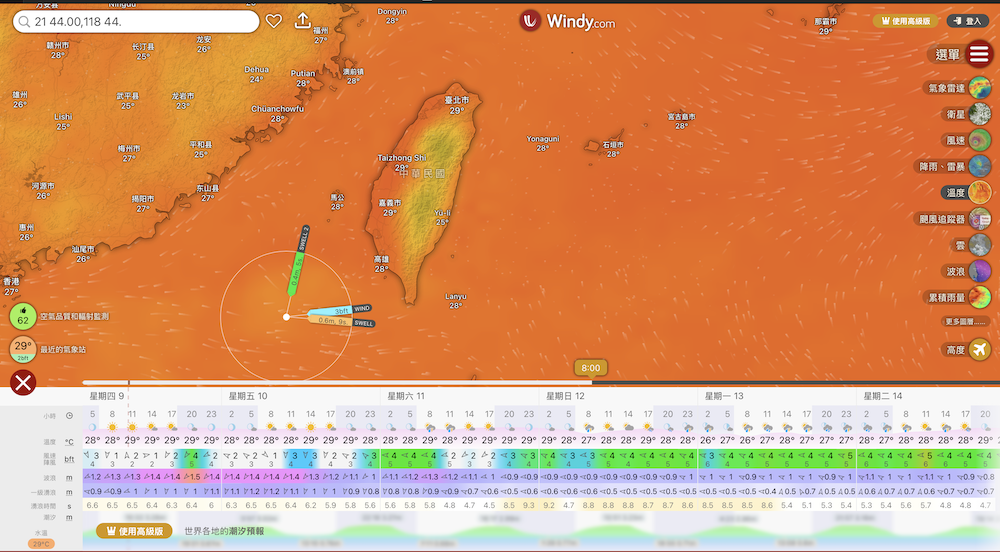Click the heart favorite icon
Image resolution: width=1000 pixels, height=552 pixels.
click(x=275, y=21)
